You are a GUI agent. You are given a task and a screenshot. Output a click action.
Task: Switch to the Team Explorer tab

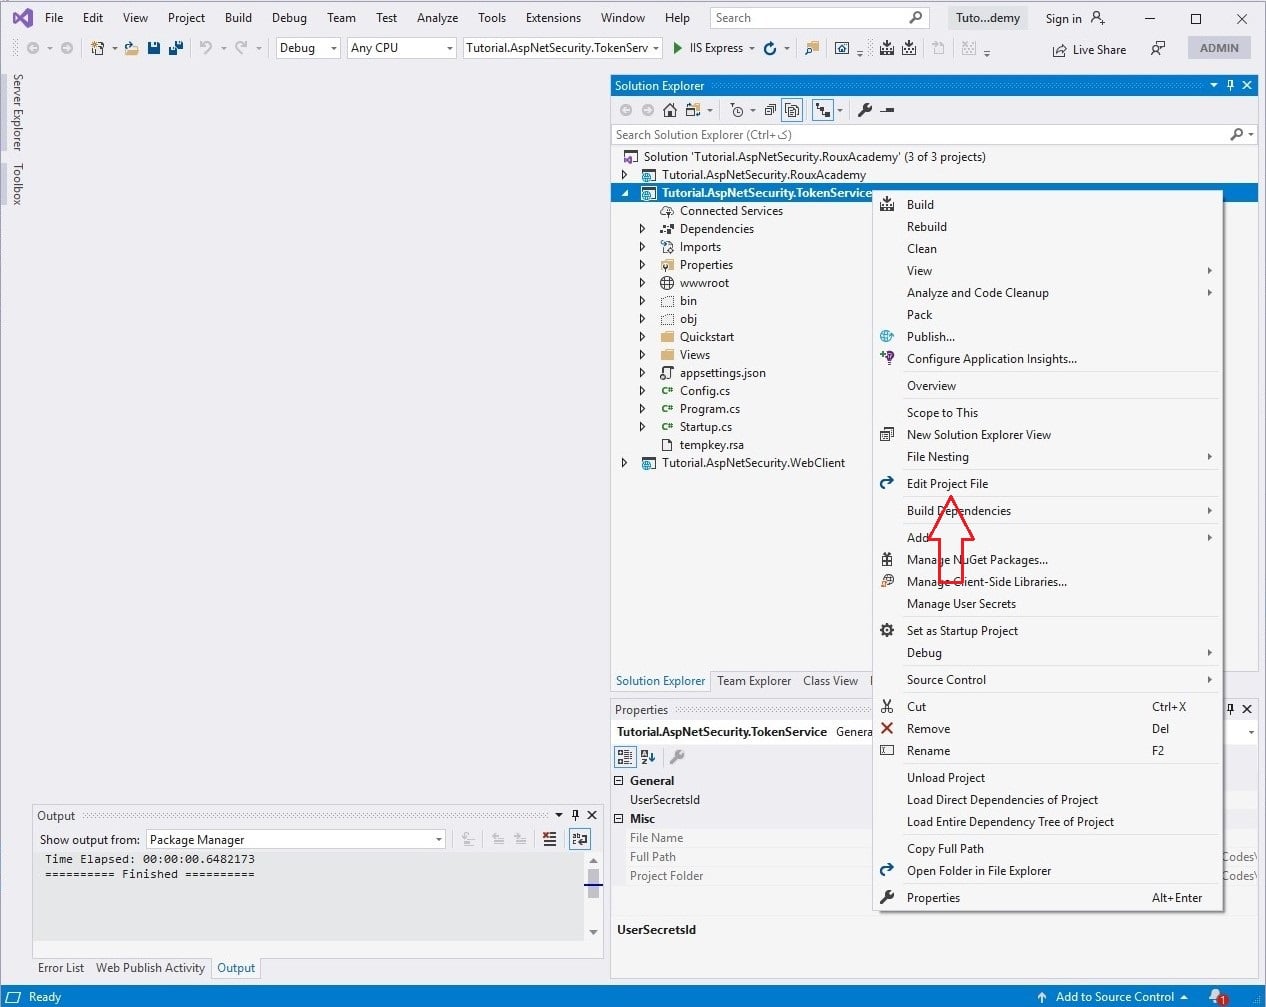(753, 681)
